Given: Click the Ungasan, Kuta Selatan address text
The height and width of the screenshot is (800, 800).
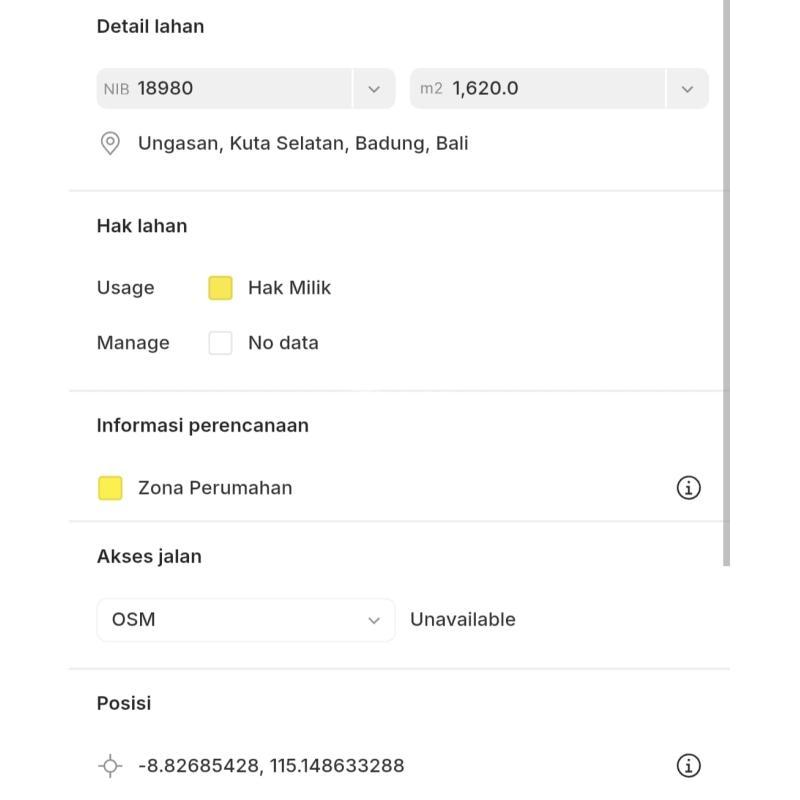Looking at the screenshot, I should click(x=303, y=143).
